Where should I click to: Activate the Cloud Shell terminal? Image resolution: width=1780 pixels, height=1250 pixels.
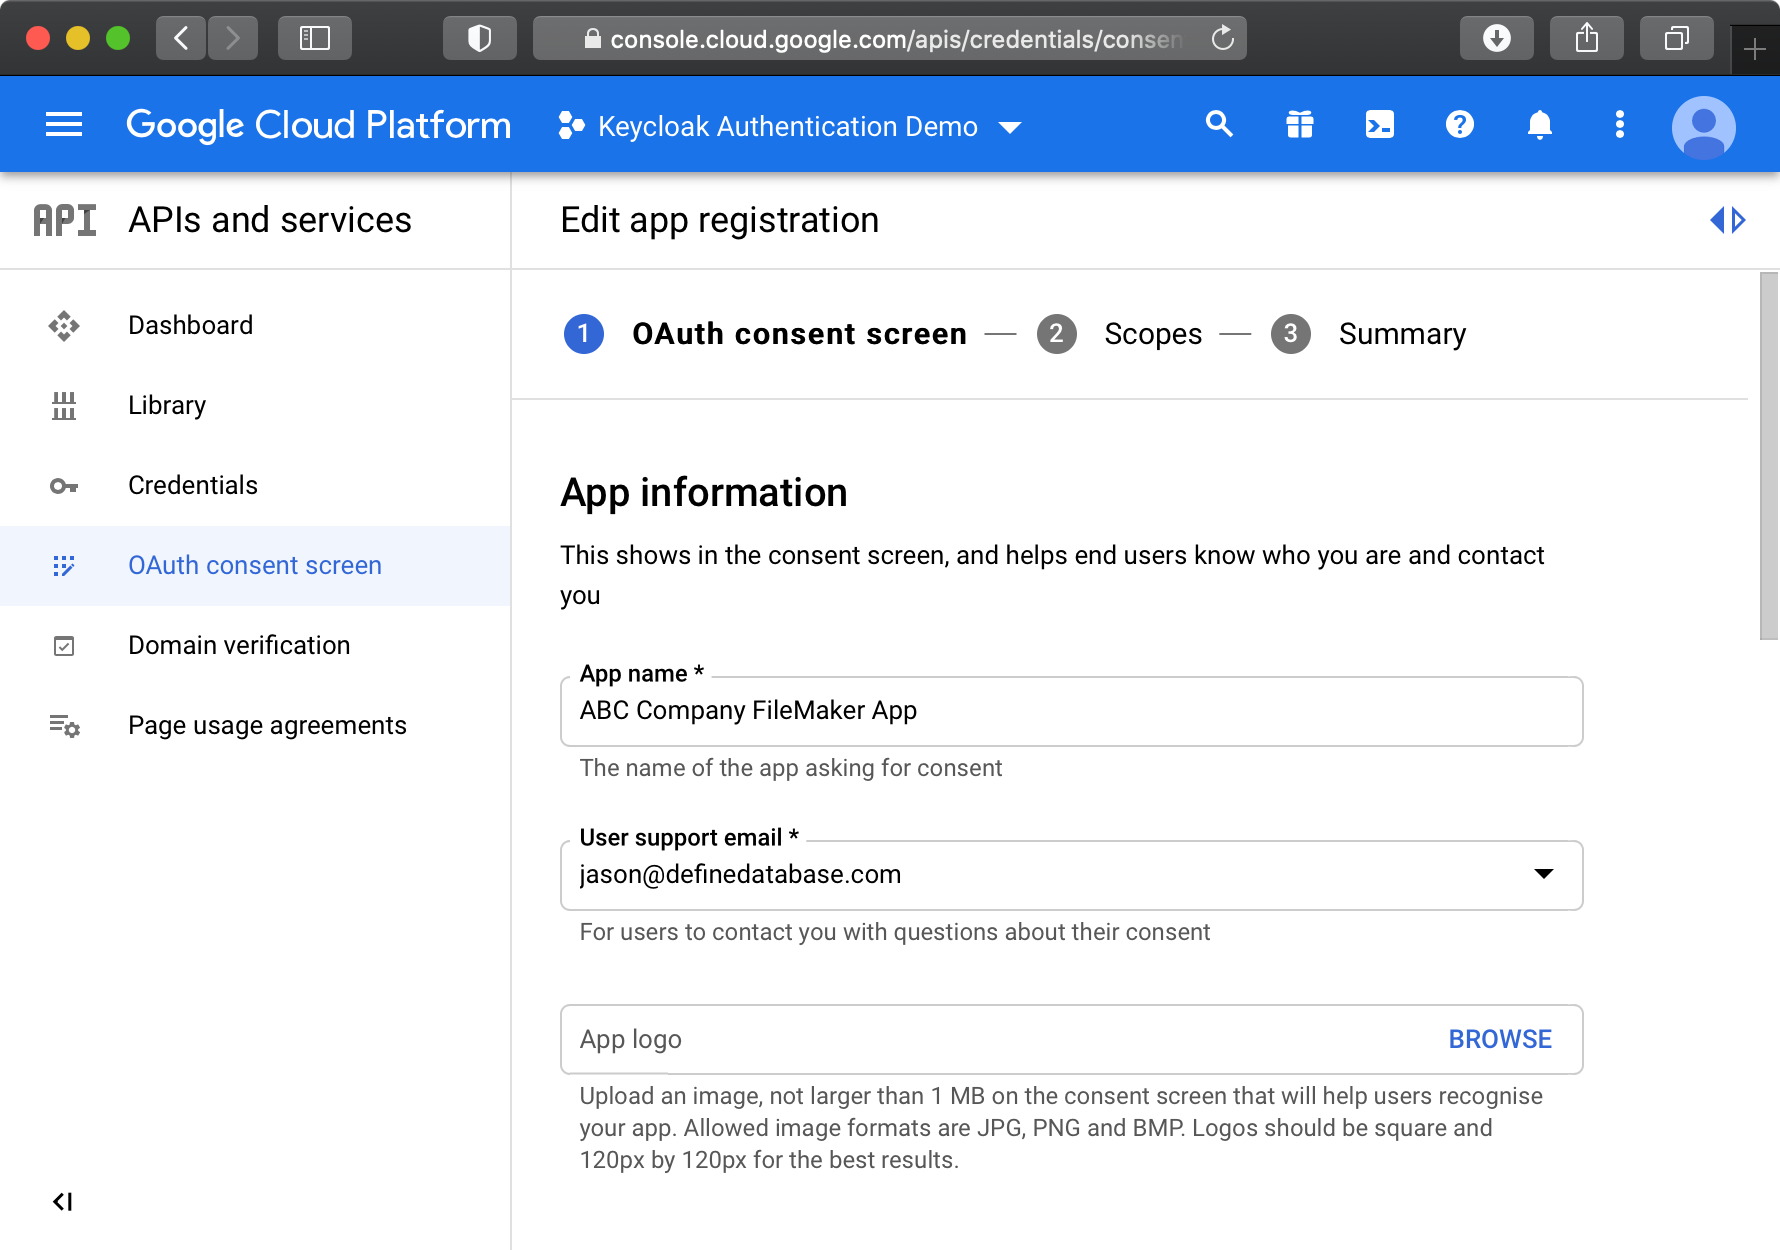pos(1379,124)
